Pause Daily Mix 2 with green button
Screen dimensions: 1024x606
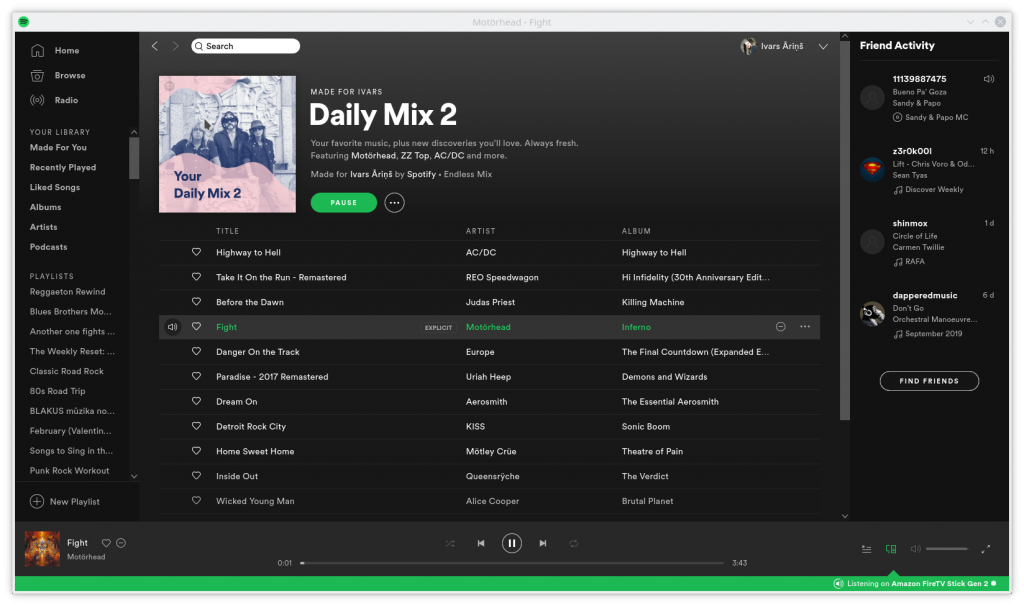[344, 202]
